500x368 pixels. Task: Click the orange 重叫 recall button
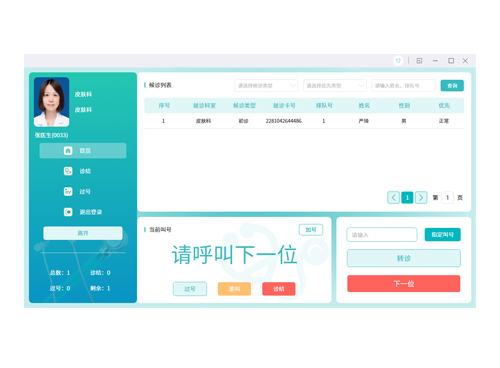coord(234,289)
